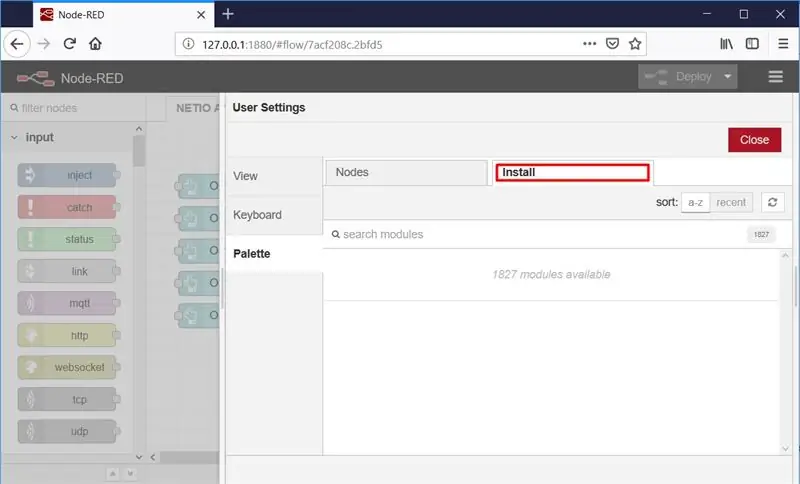Select the websocket node in palette
Screen dimensions: 800x484
tap(67, 367)
